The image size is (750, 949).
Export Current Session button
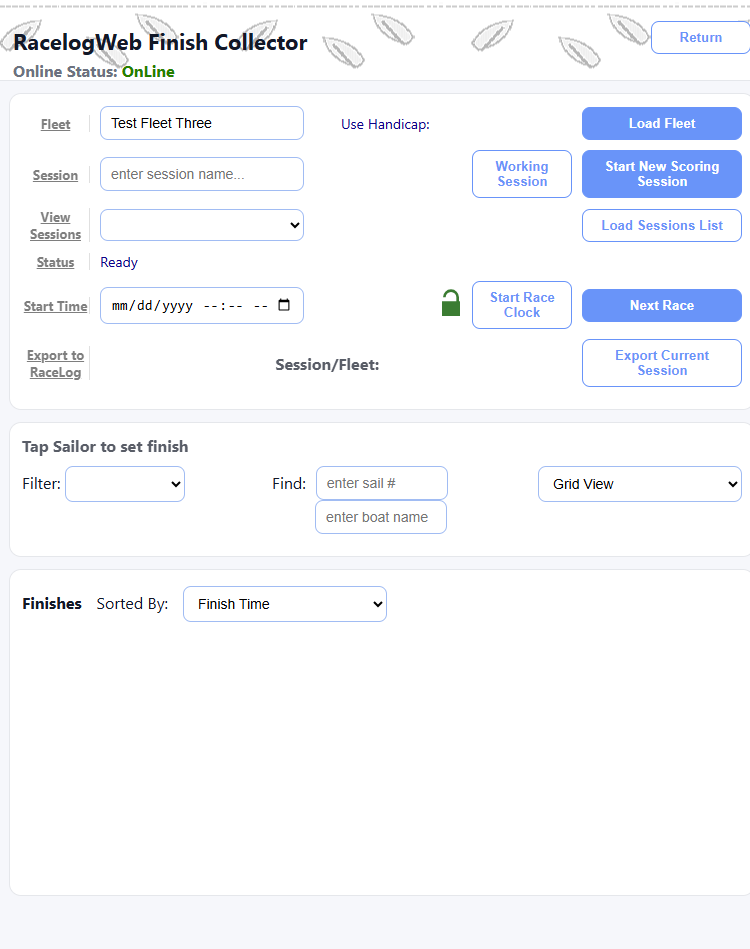[x=662, y=363]
